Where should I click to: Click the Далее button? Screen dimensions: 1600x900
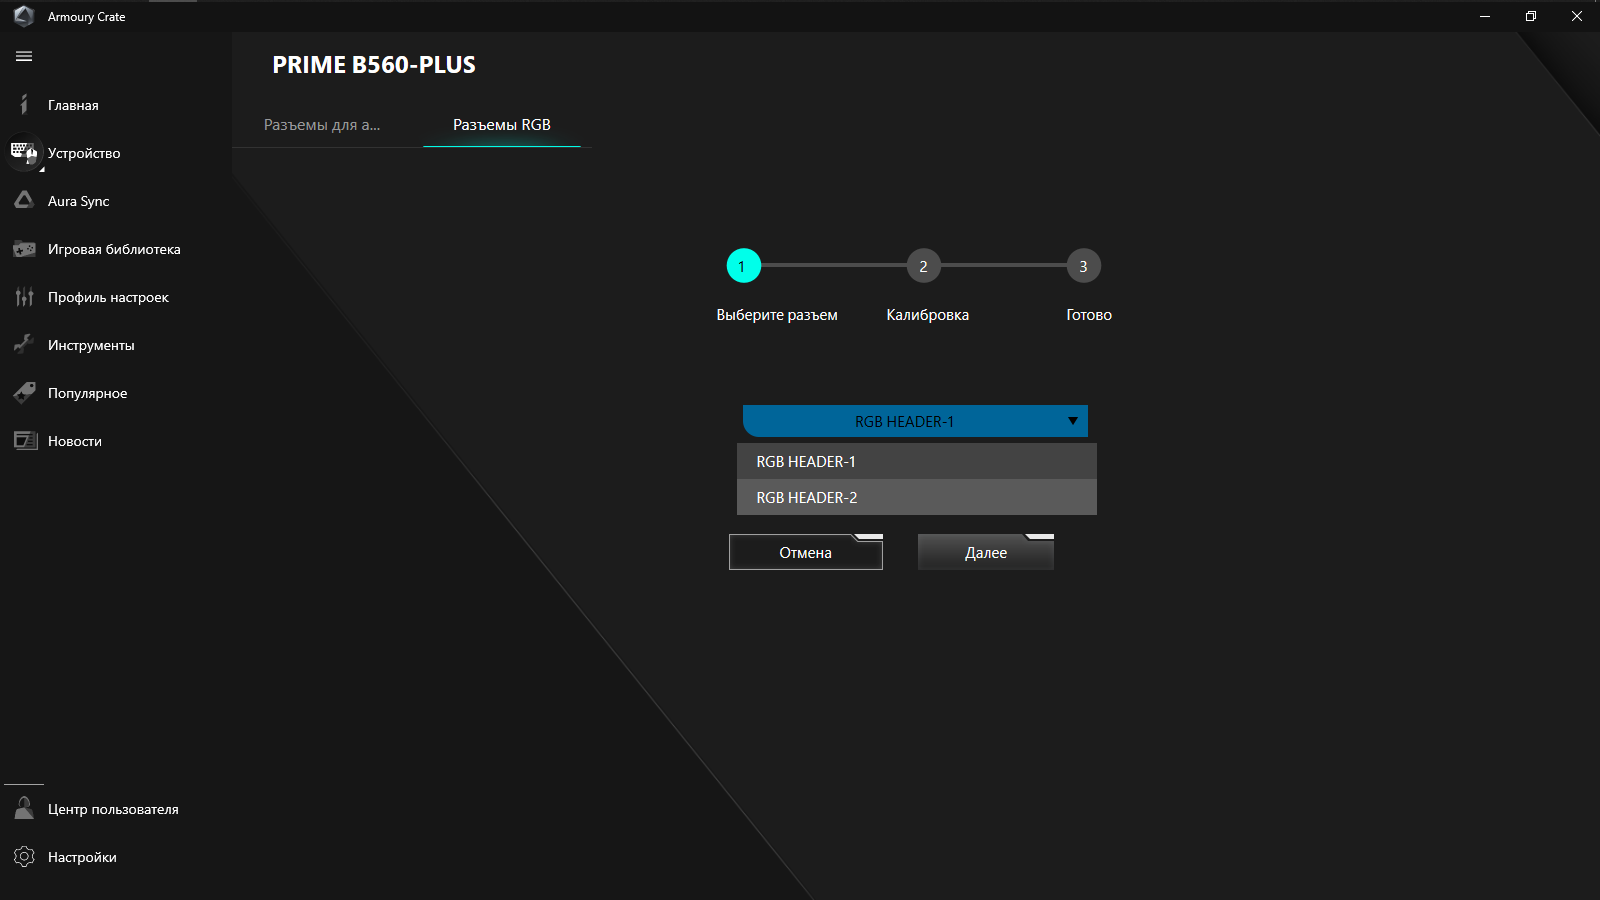coord(986,552)
